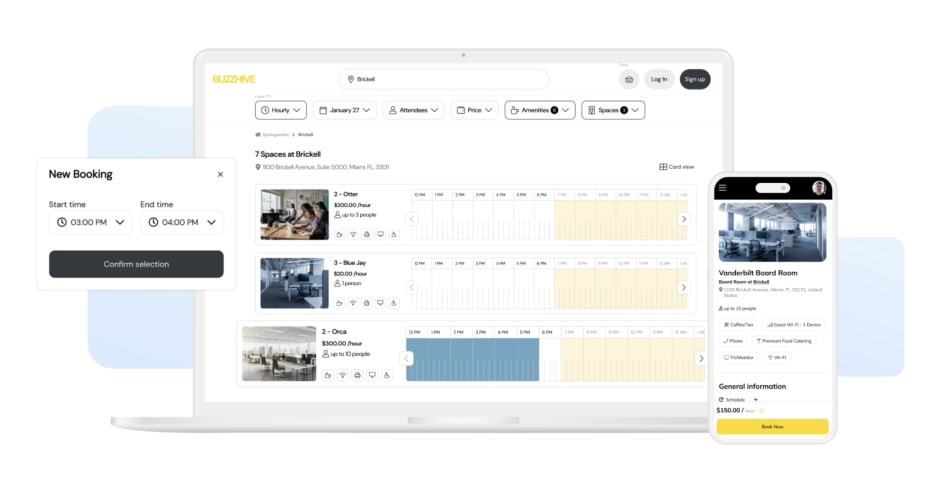Click the BUZZHIVE logo
This screenshot has height=486, width=940.
coord(234,79)
